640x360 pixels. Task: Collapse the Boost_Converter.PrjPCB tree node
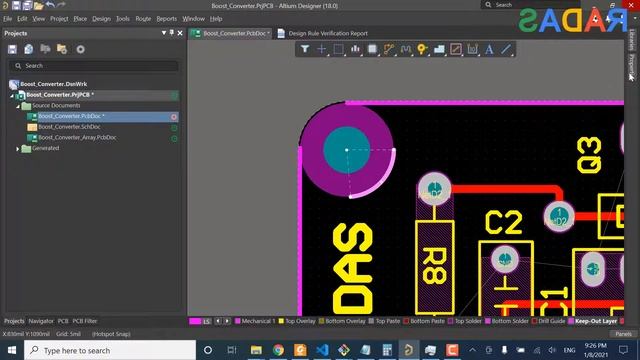[x=12, y=96]
